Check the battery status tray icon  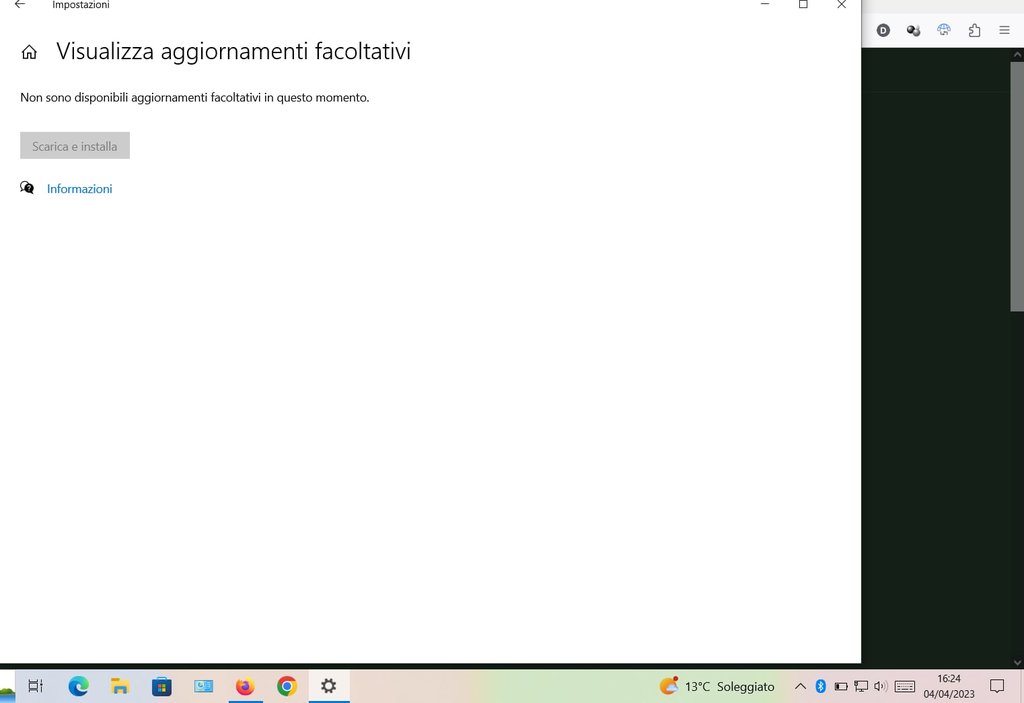point(841,686)
